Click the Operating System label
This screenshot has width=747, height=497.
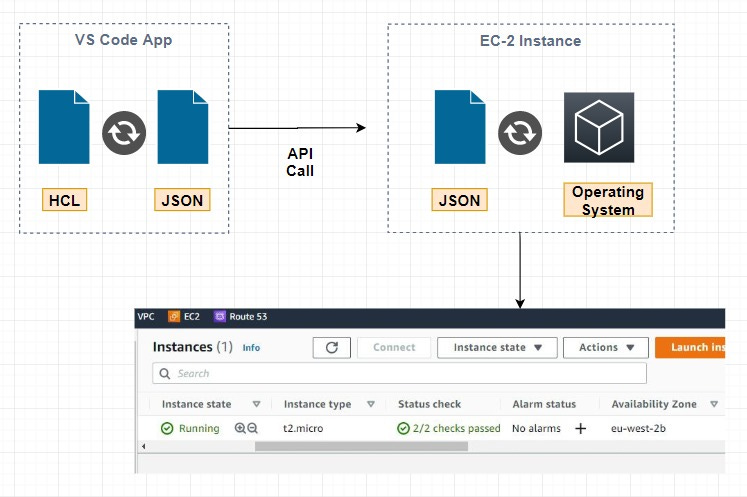(608, 200)
